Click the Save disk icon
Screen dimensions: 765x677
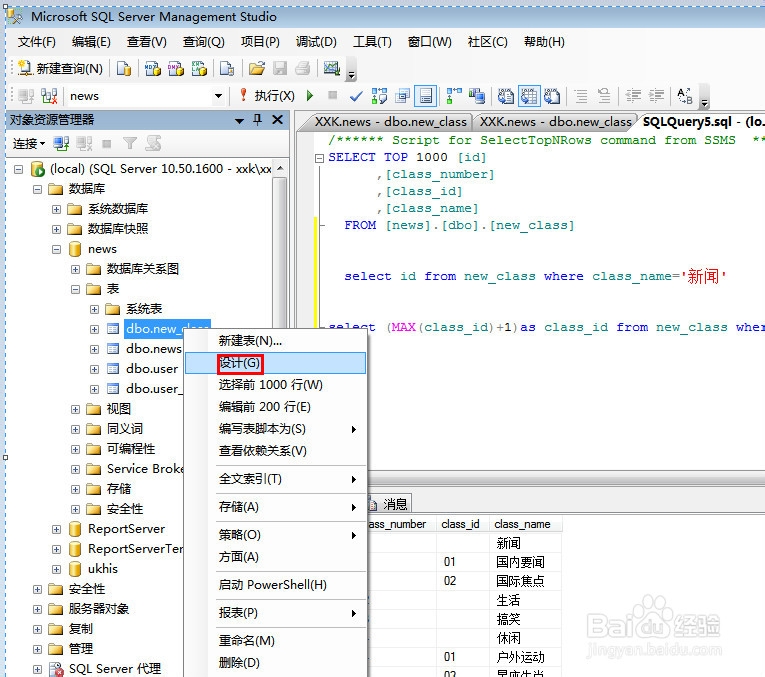pos(280,69)
